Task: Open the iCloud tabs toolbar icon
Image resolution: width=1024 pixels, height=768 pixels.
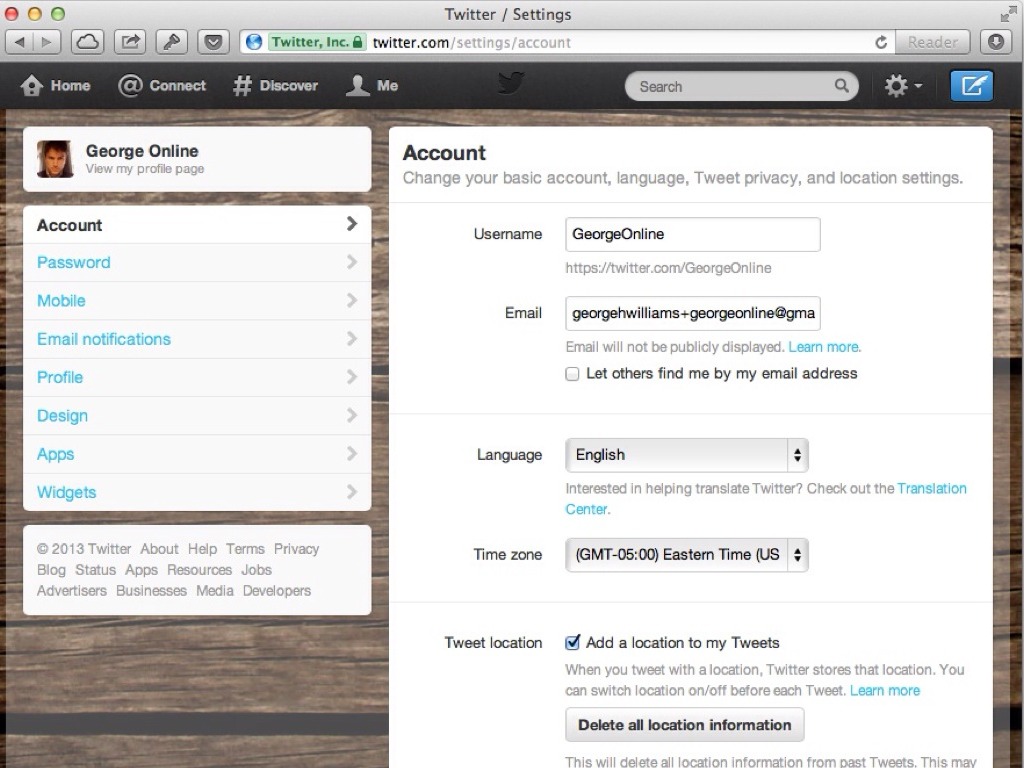Action: pyautogui.click(x=88, y=42)
